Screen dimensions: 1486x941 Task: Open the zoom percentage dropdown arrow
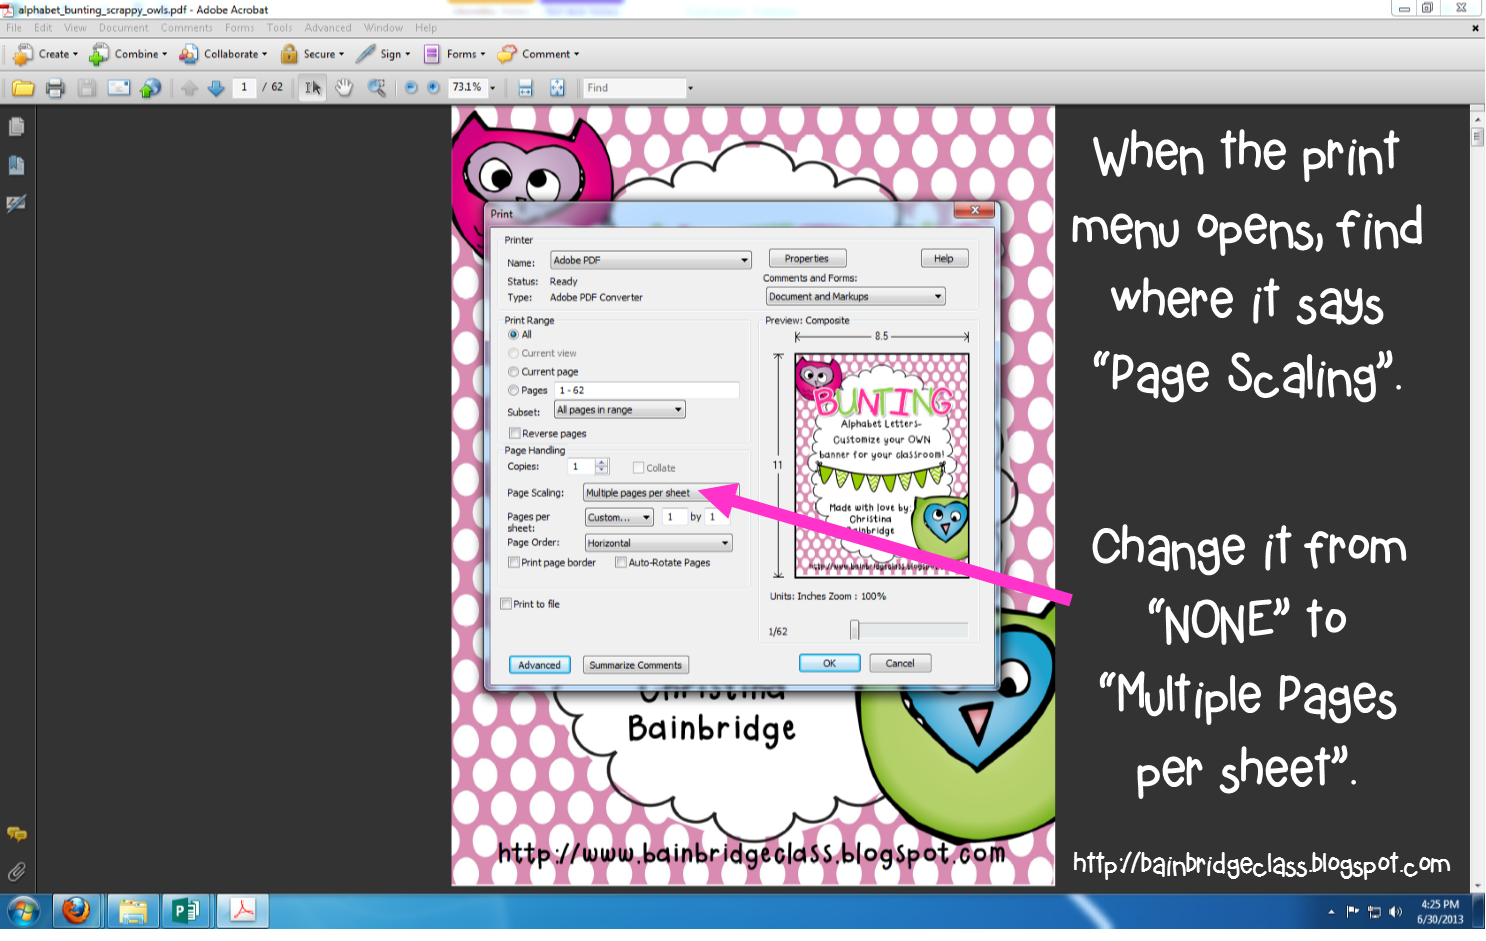coord(492,88)
